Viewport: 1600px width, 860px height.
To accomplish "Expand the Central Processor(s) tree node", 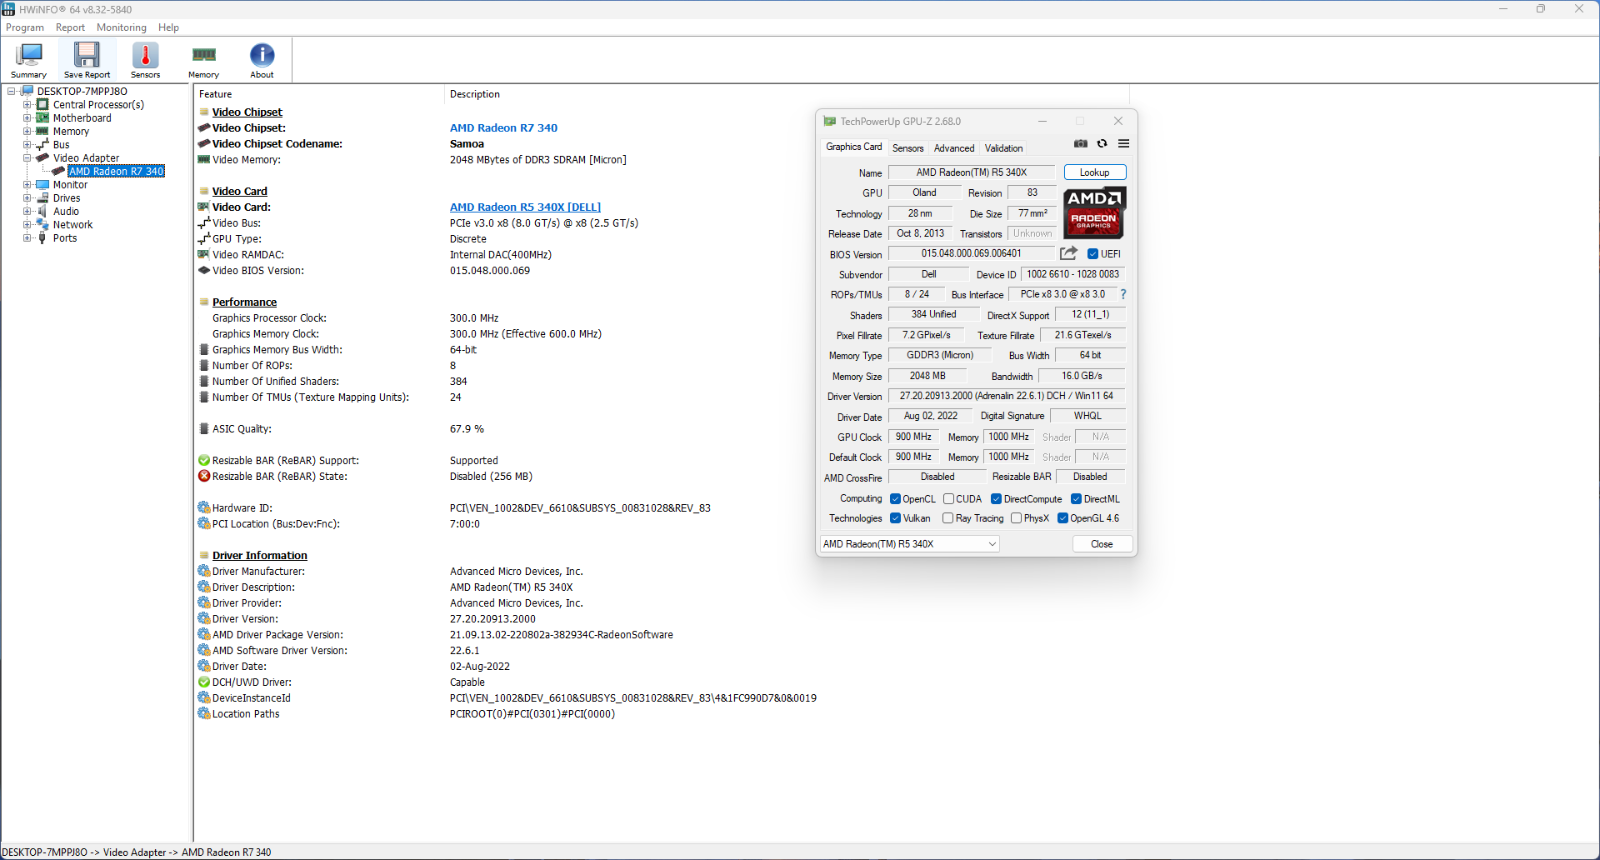I will [27, 104].
